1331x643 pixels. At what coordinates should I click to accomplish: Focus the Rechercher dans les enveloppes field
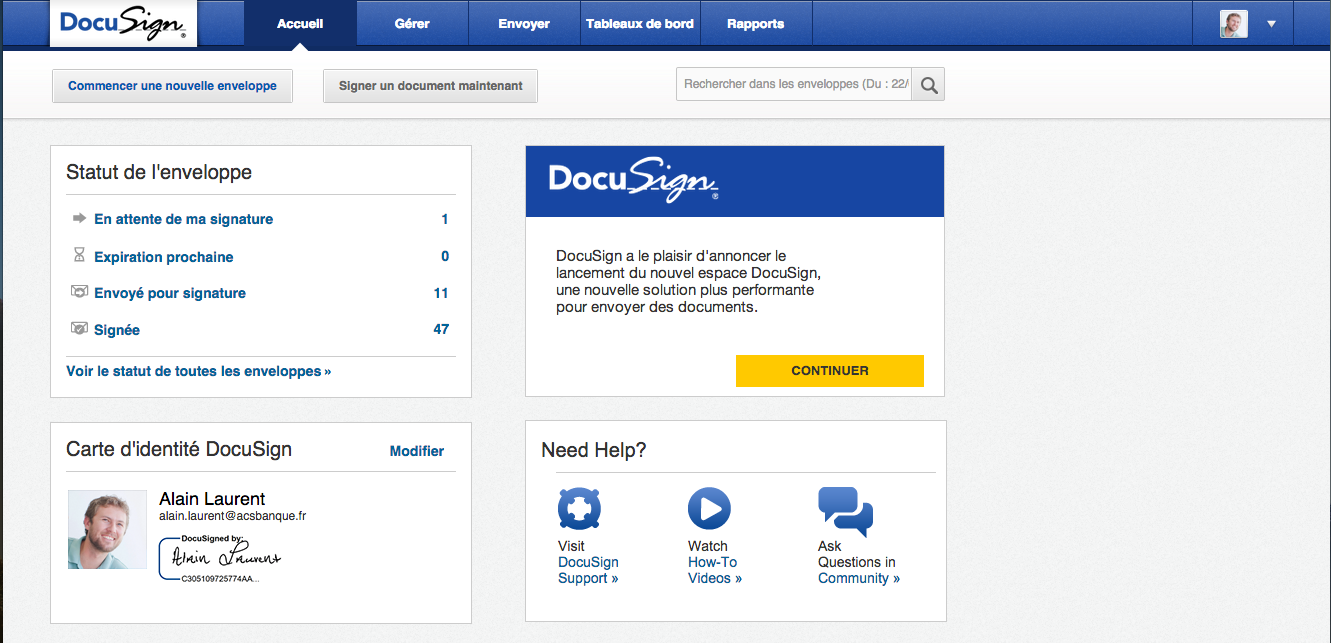795,85
